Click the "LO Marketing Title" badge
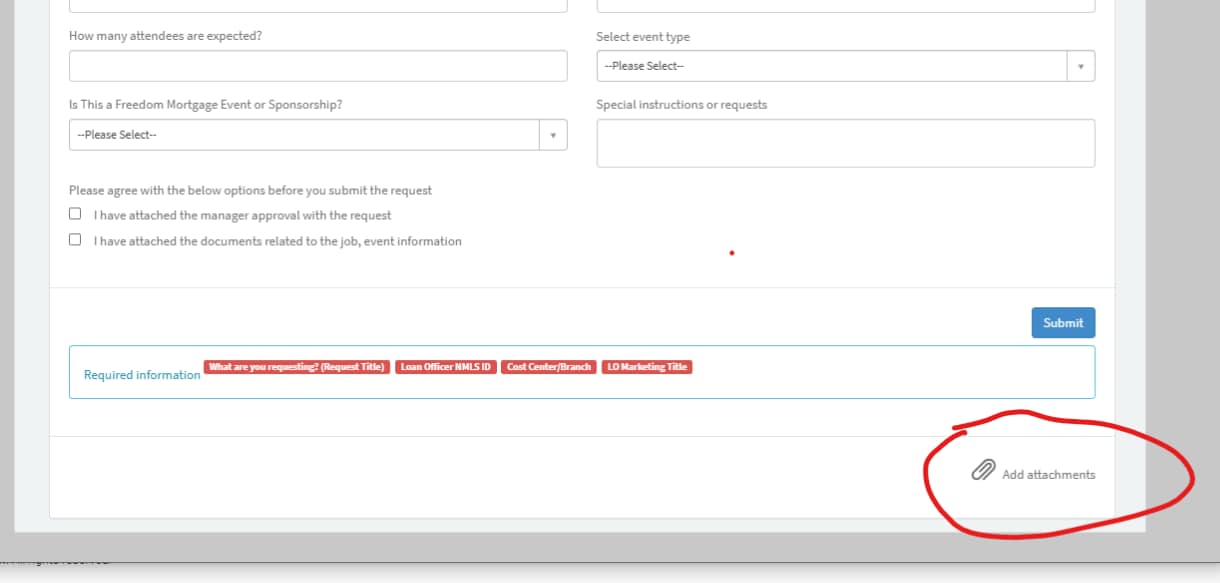Image resolution: width=1220 pixels, height=583 pixels. pos(646,366)
